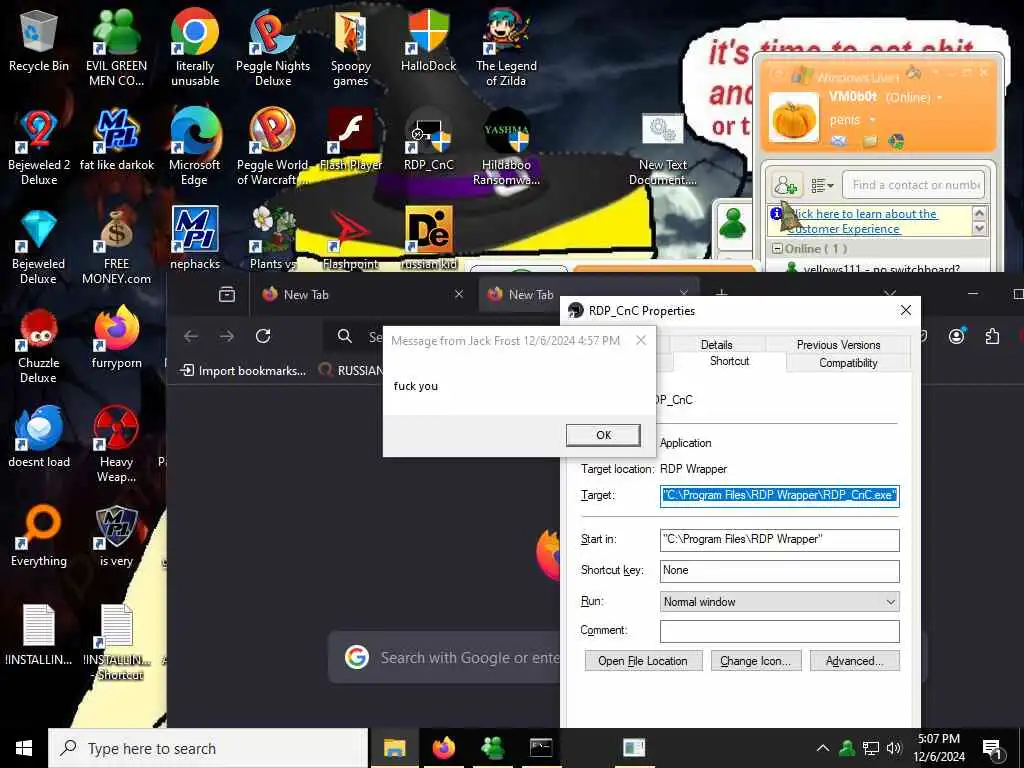Open File Explorer from the taskbar
Image resolution: width=1024 pixels, height=768 pixels.
(394, 748)
